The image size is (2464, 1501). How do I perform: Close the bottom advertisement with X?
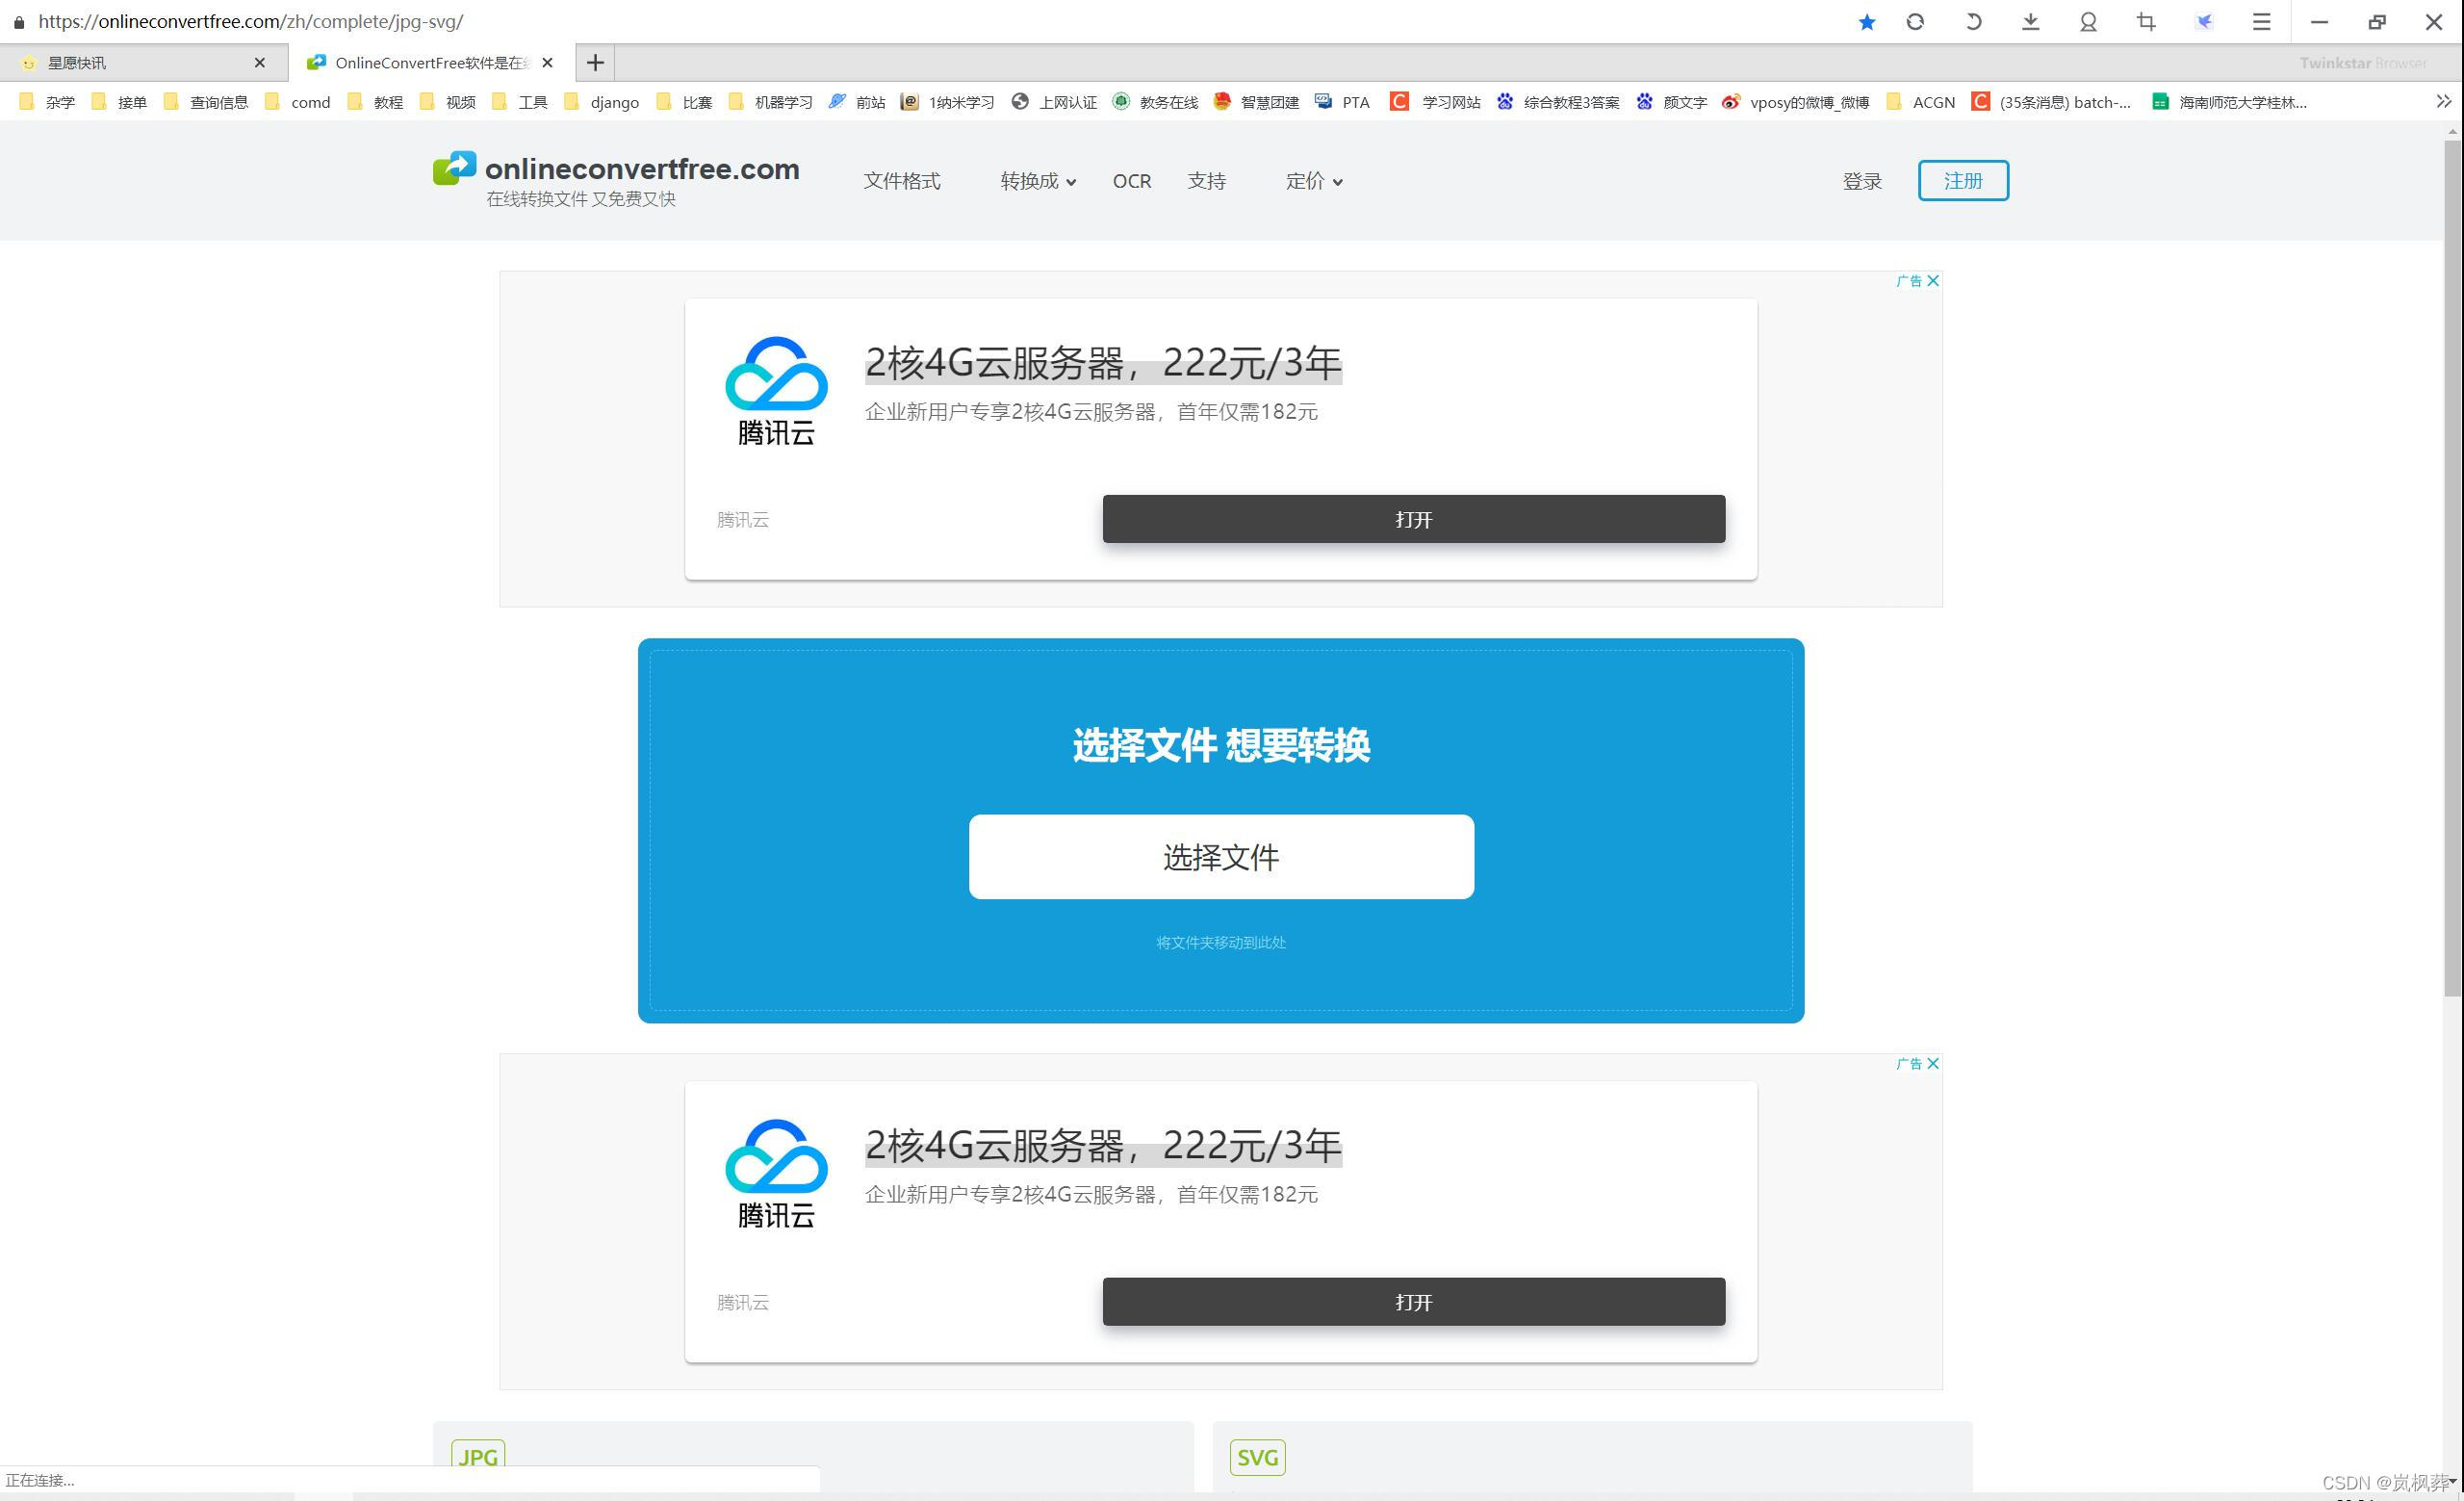coord(1933,1064)
